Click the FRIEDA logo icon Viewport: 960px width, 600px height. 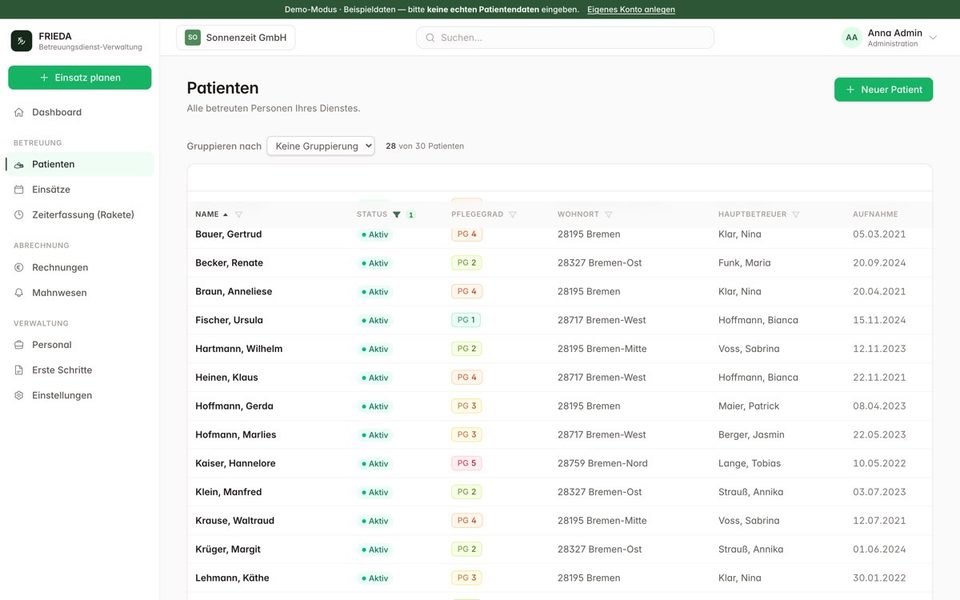tap(21, 41)
